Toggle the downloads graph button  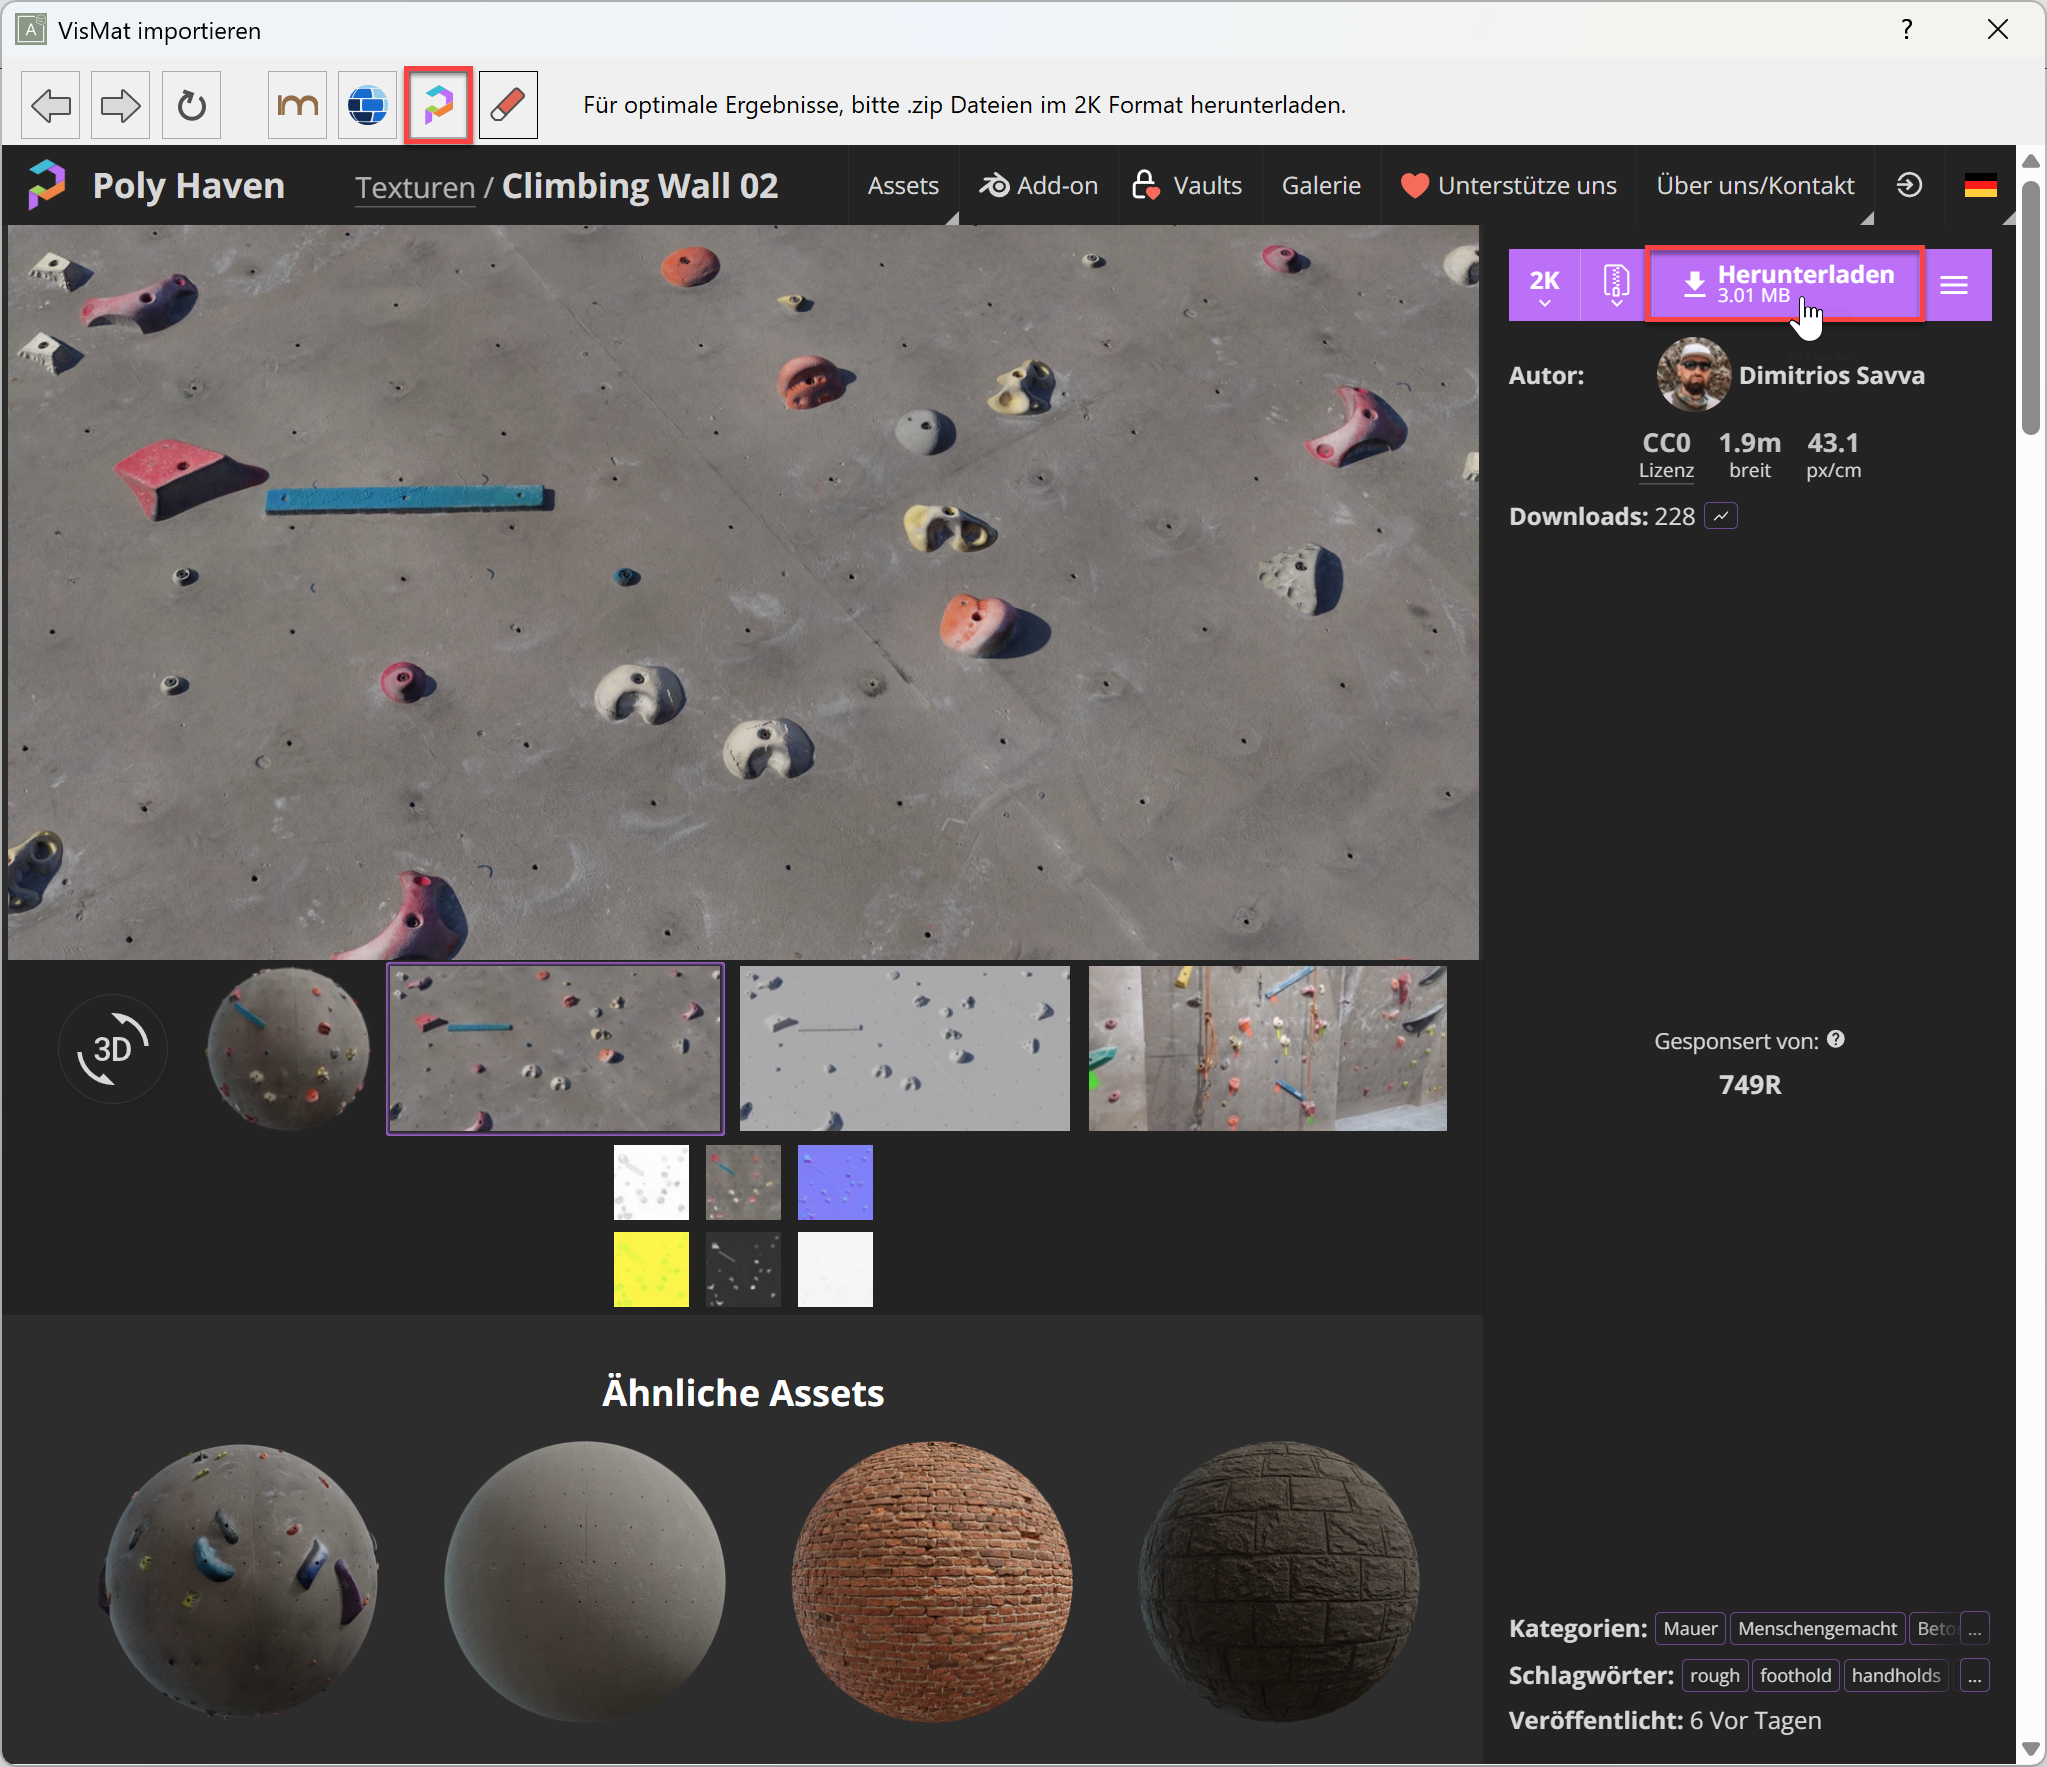[x=1721, y=516]
